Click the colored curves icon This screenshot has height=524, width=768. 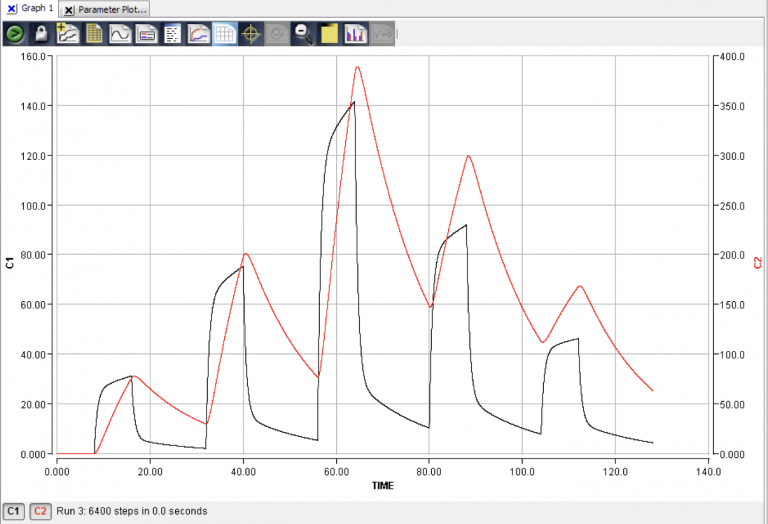(198, 34)
